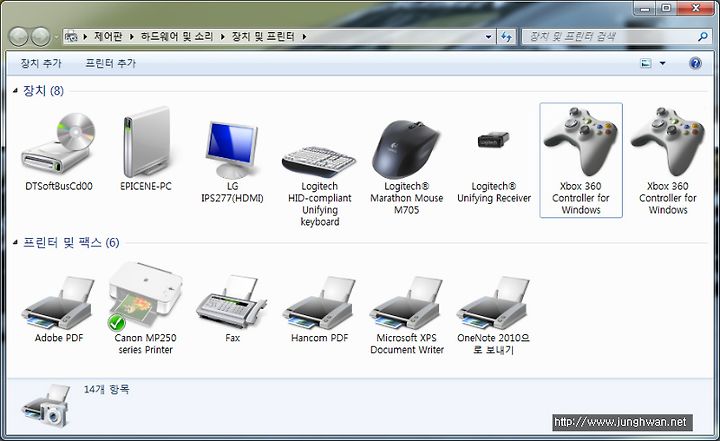Select the DTSoftBusCd00 disc drive icon
The image size is (720, 441).
(x=58, y=143)
